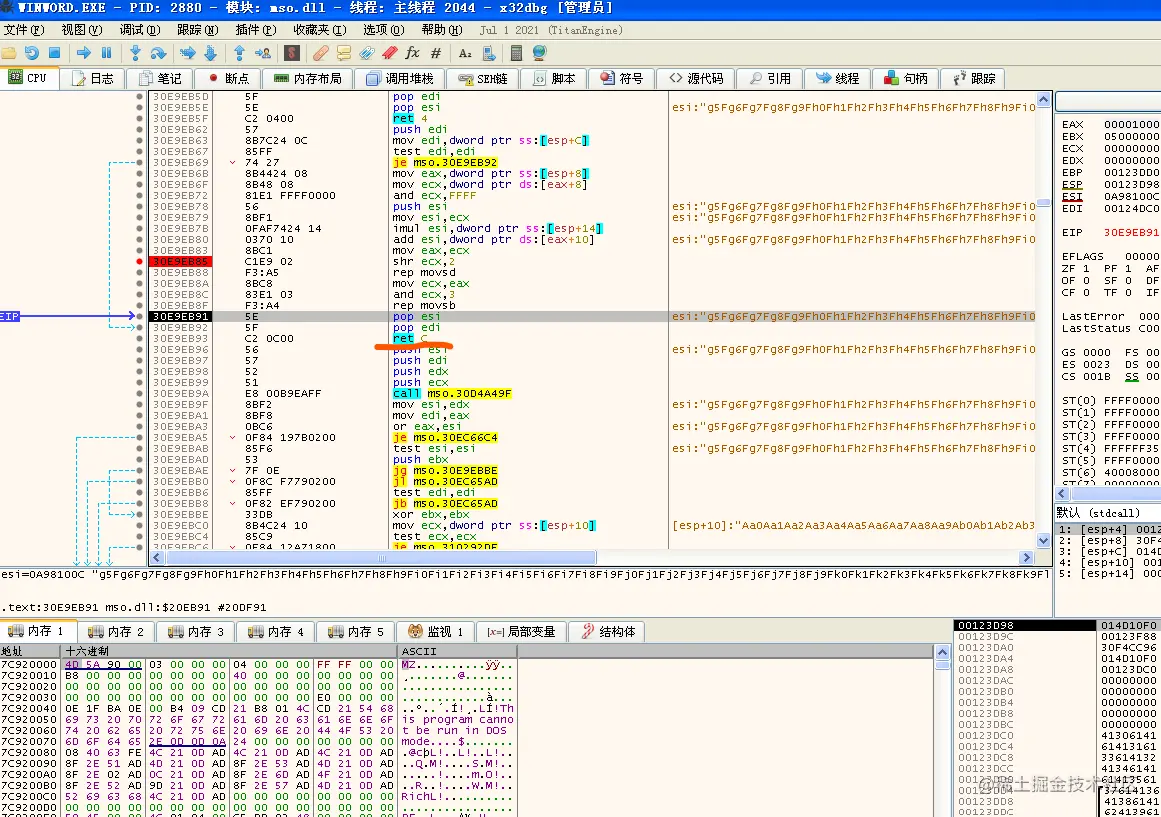The width and height of the screenshot is (1161, 817).
Task: Show comments with the speech bubble icon
Action: pos(344,53)
